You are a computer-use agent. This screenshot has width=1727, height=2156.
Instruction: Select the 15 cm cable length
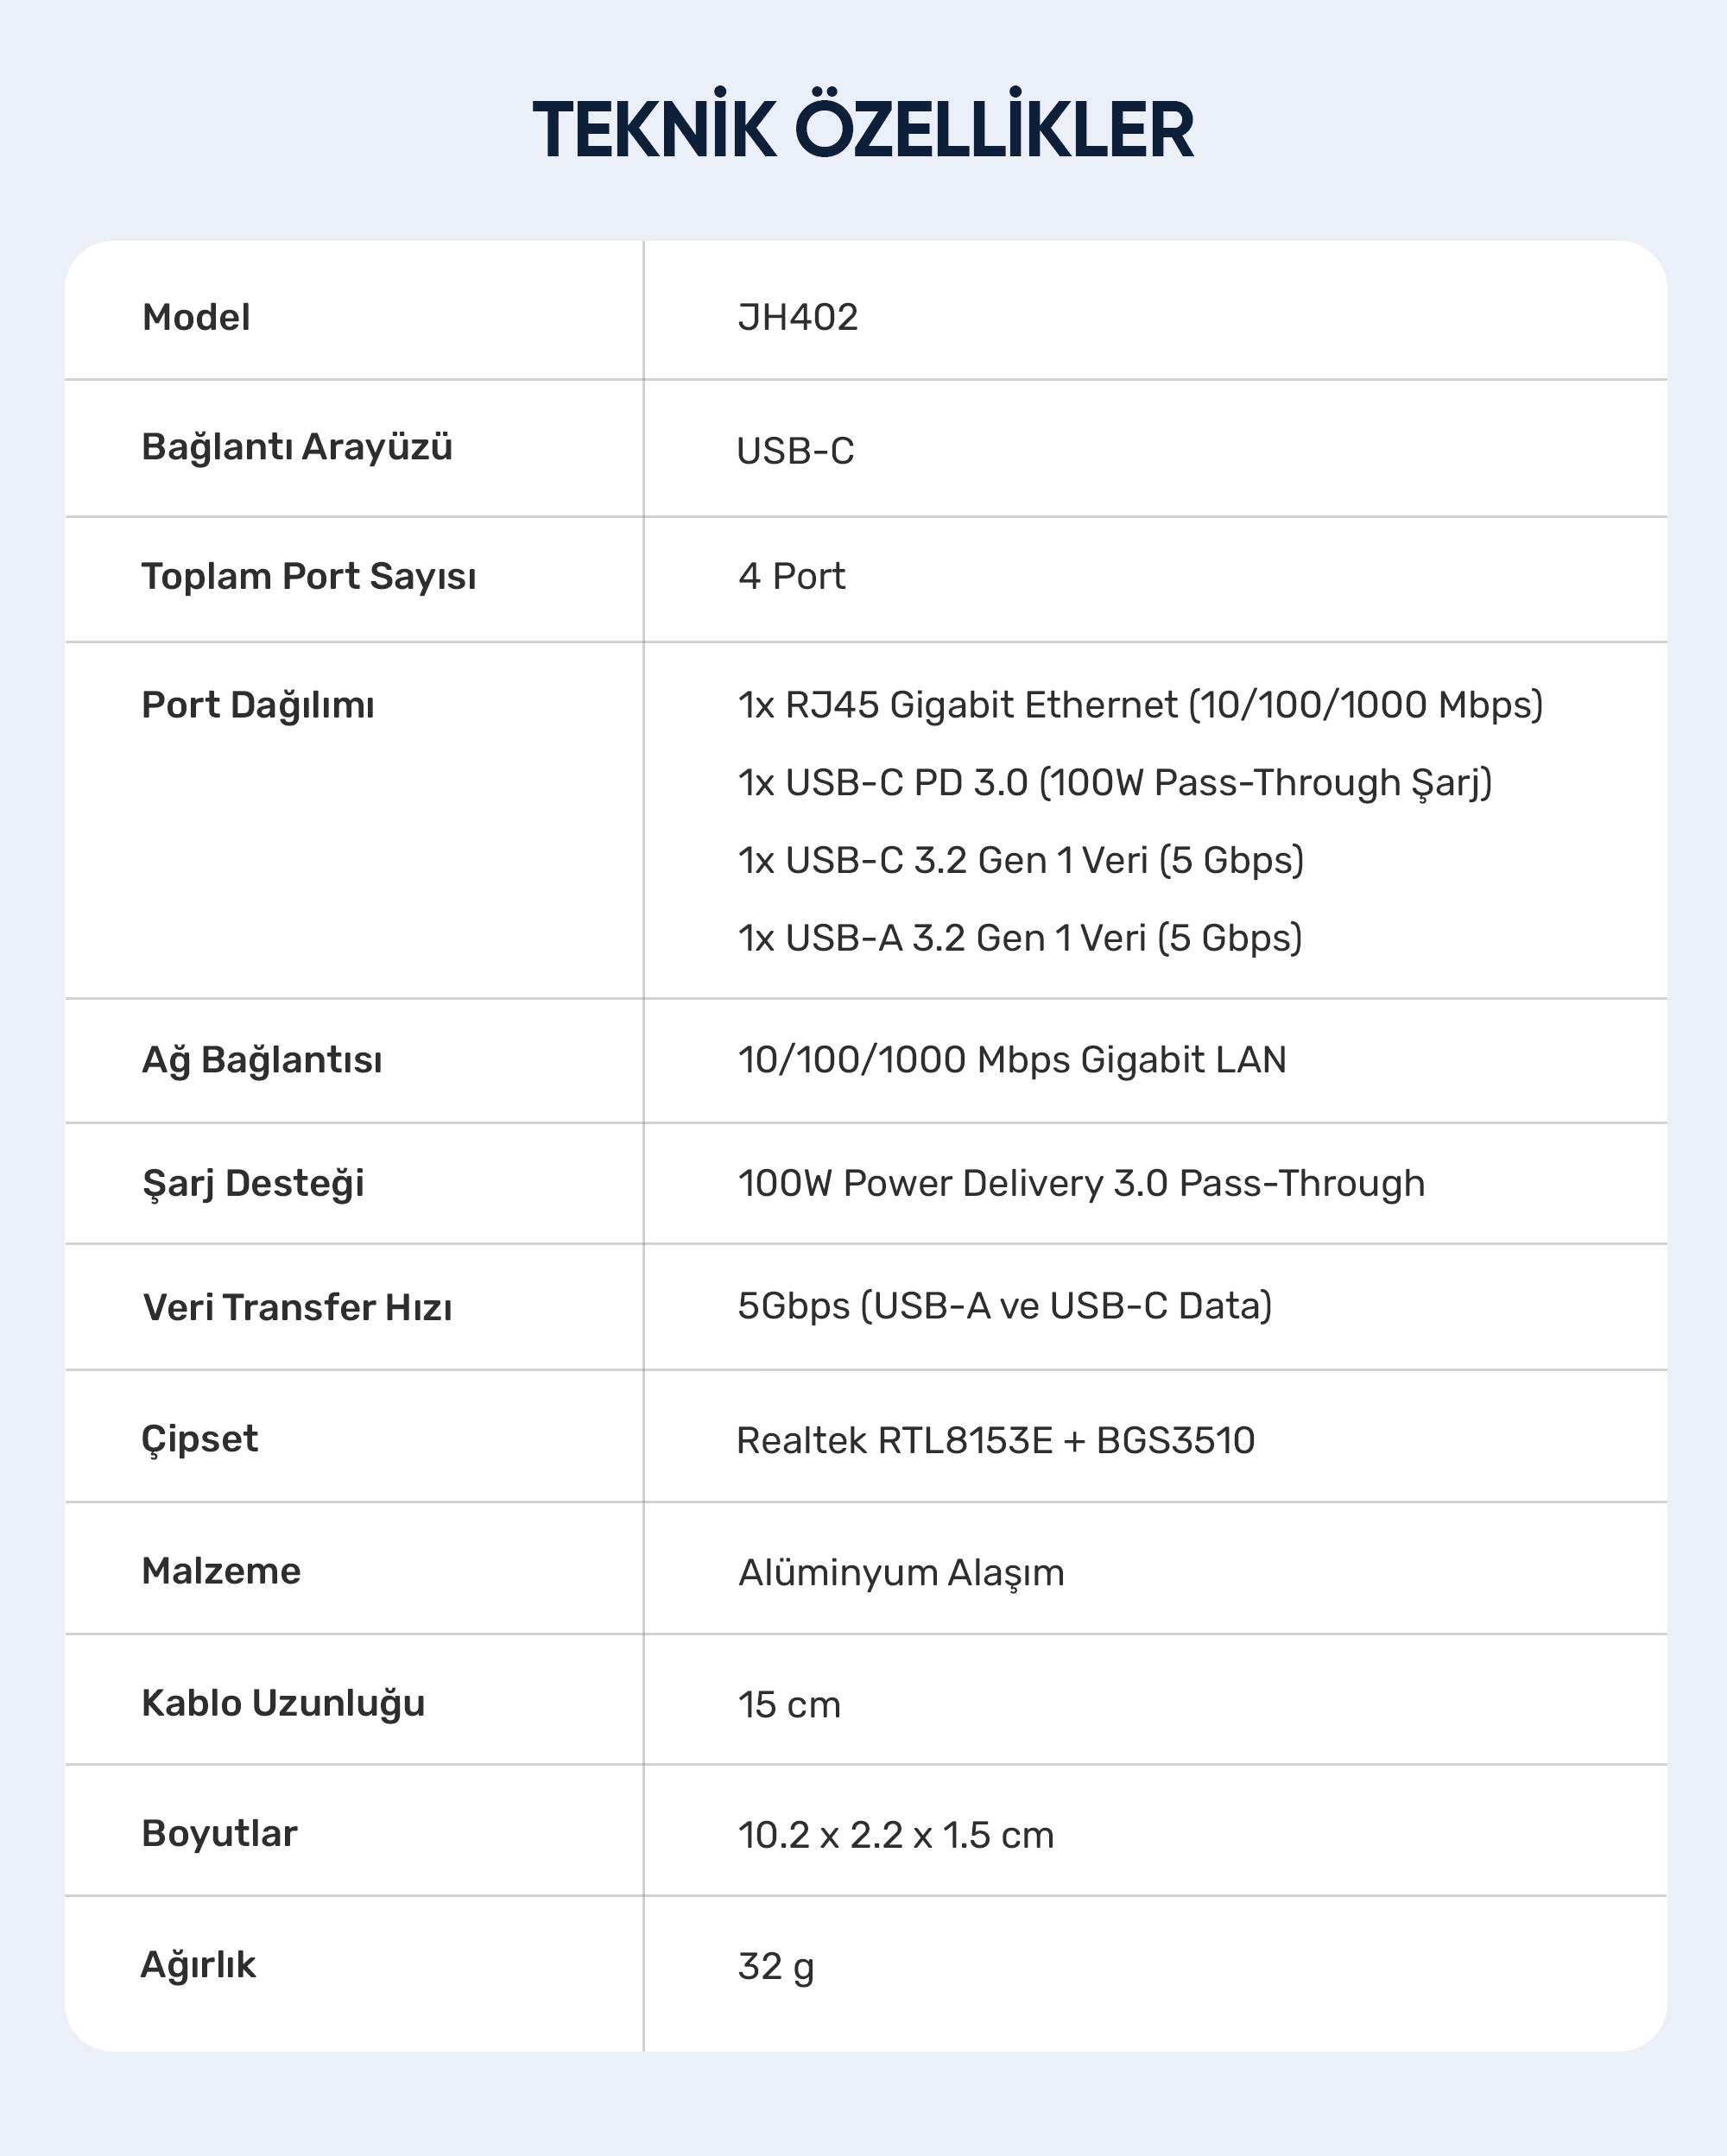click(789, 1705)
